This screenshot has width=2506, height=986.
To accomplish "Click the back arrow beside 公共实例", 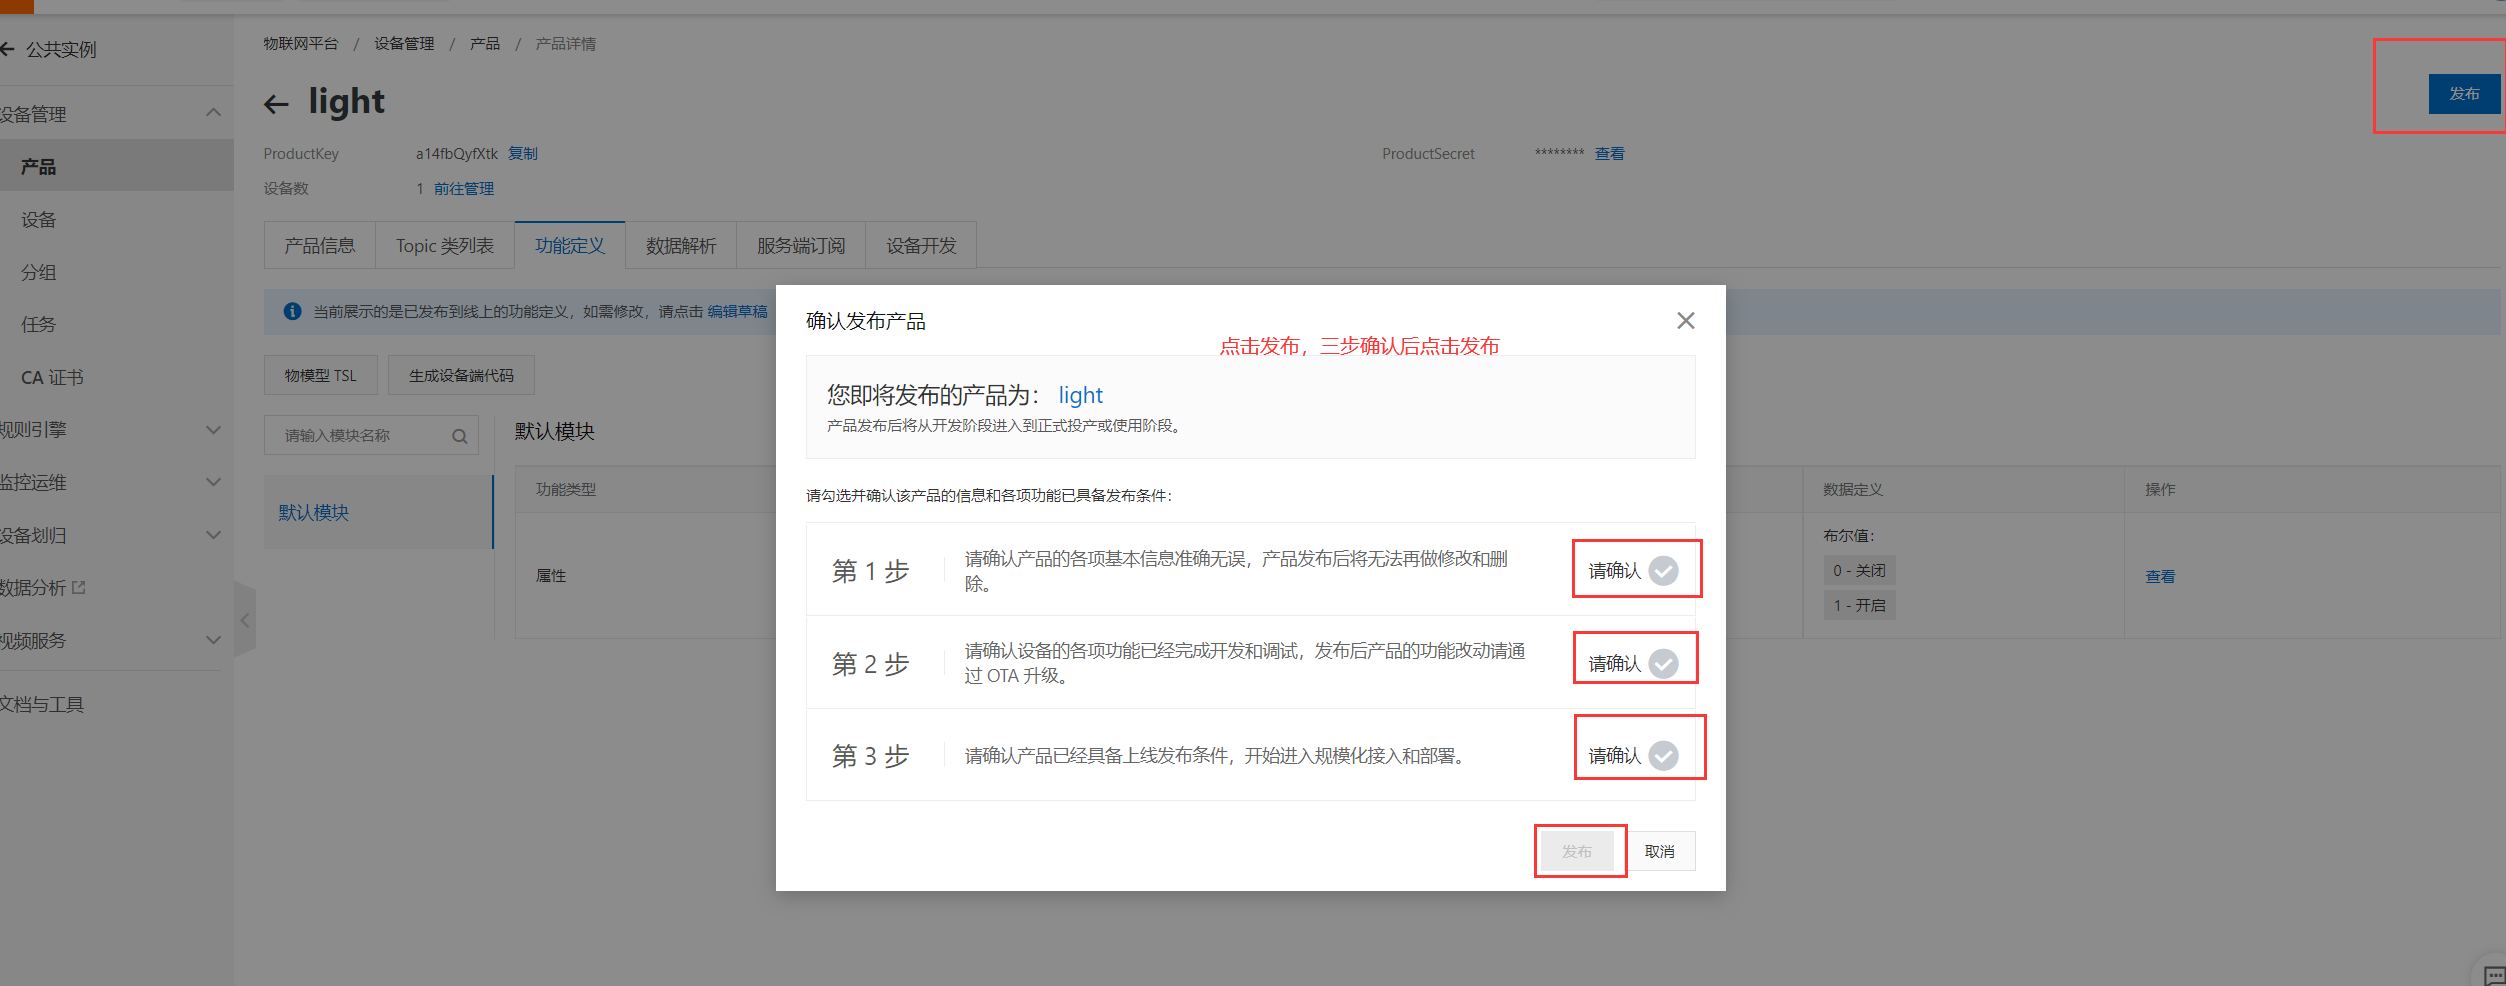I will pyautogui.click(x=8, y=48).
